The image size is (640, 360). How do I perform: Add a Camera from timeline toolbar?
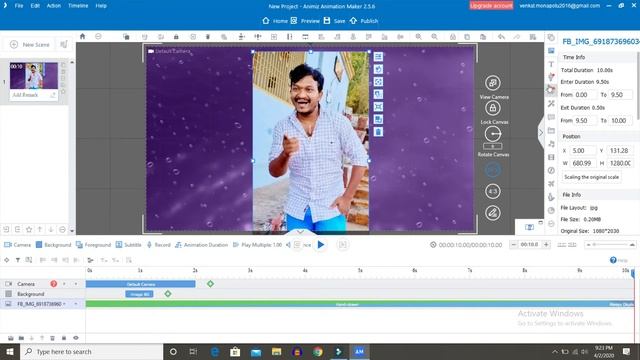coord(17,245)
